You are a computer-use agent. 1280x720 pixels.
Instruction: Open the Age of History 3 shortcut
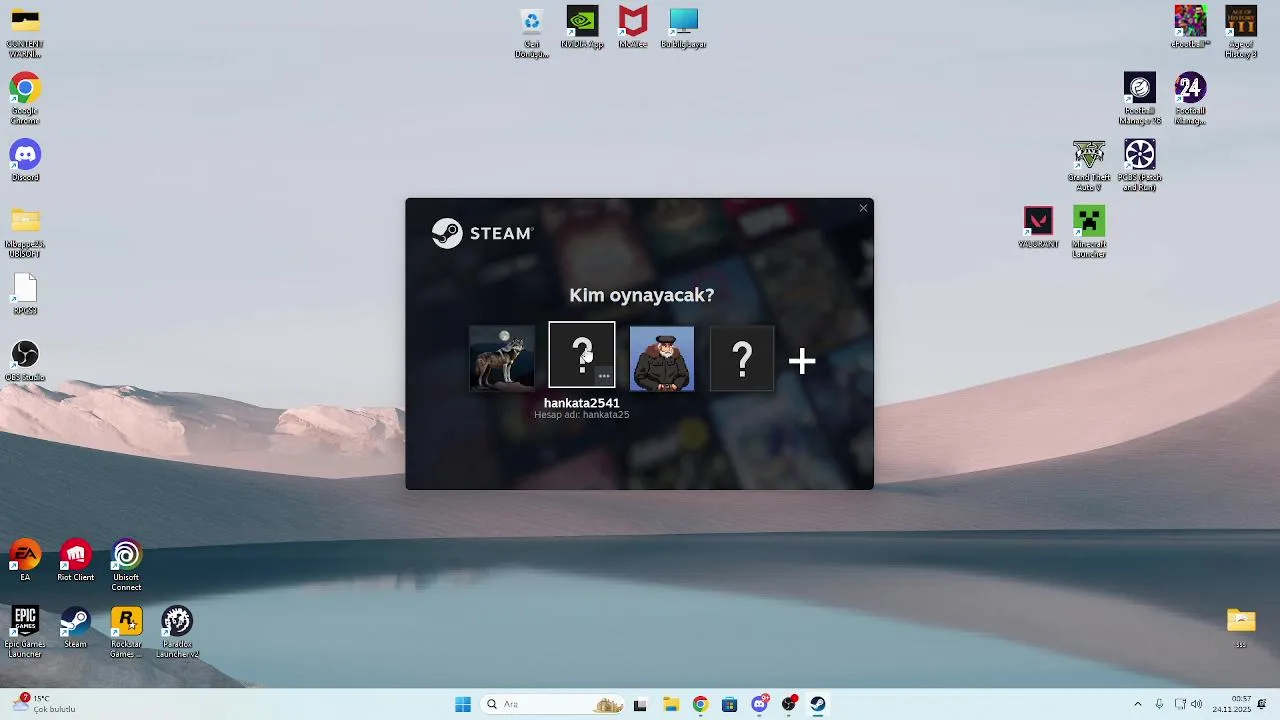tap(1241, 33)
